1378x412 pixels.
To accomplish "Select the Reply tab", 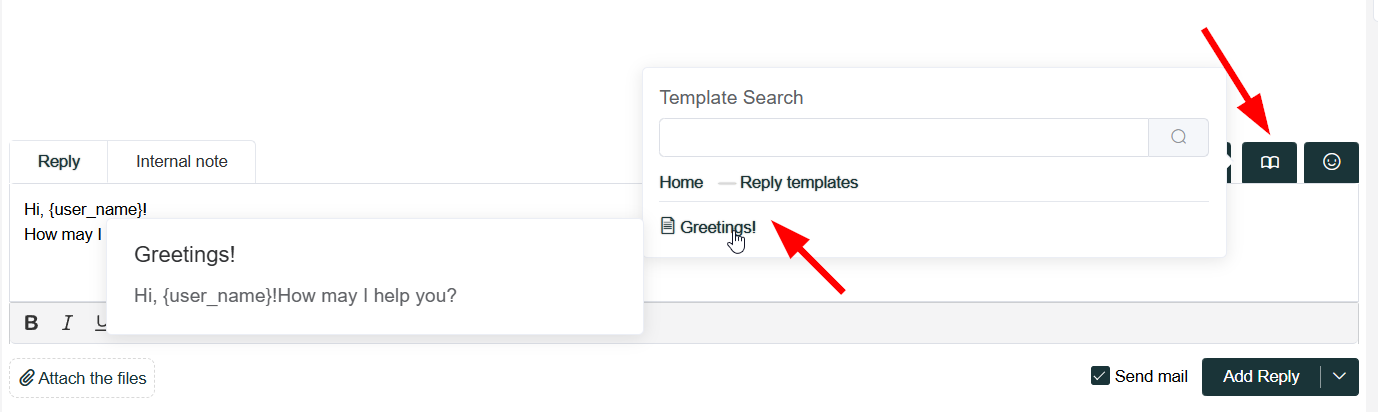I will 59,161.
